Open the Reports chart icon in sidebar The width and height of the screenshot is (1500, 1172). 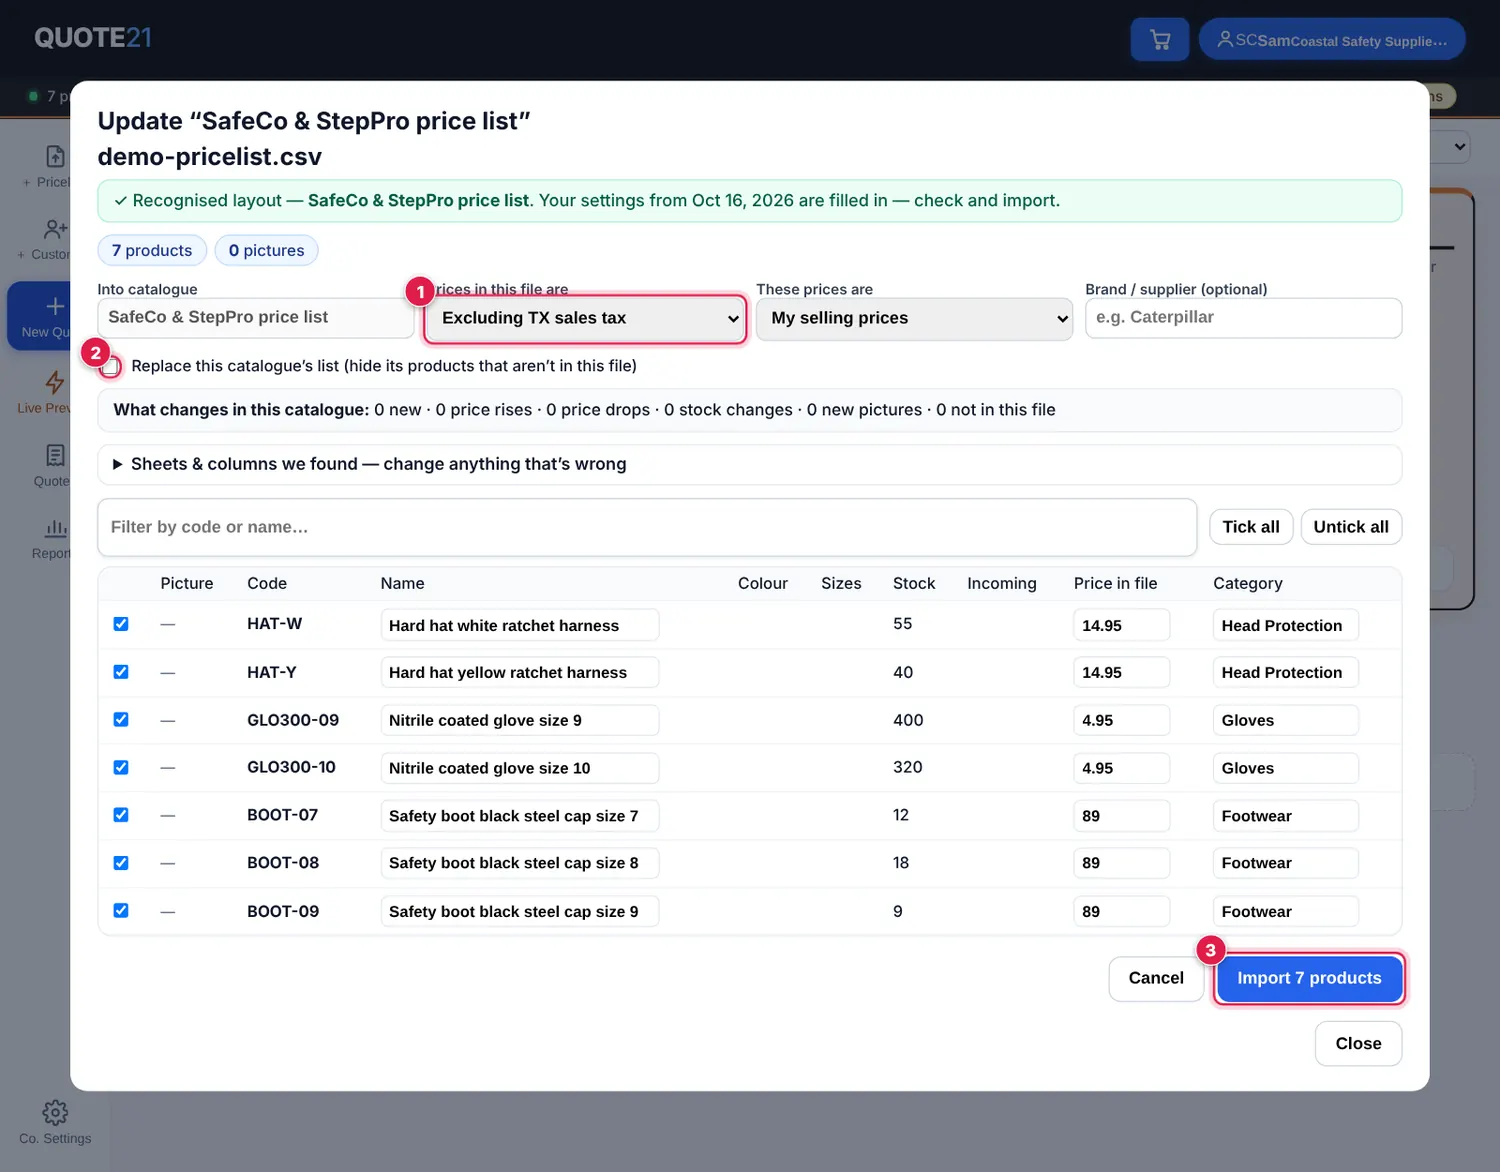(x=55, y=528)
